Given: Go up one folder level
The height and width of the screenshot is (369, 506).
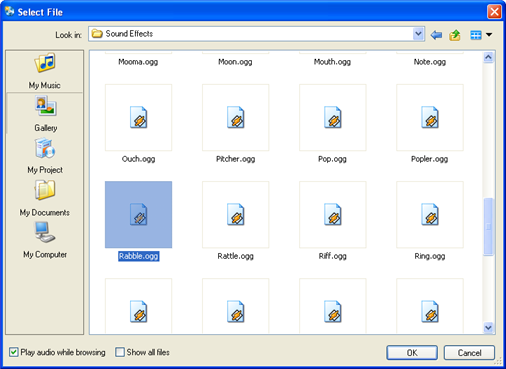Looking at the screenshot, I should (455, 35).
